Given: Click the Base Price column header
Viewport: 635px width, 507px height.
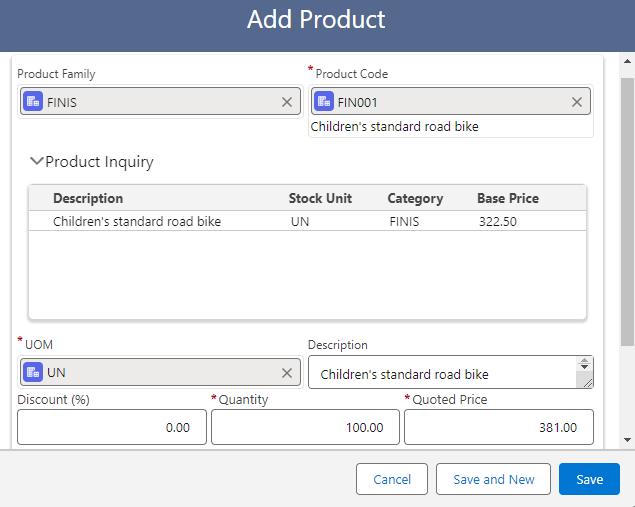Looking at the screenshot, I should pyautogui.click(x=507, y=198).
